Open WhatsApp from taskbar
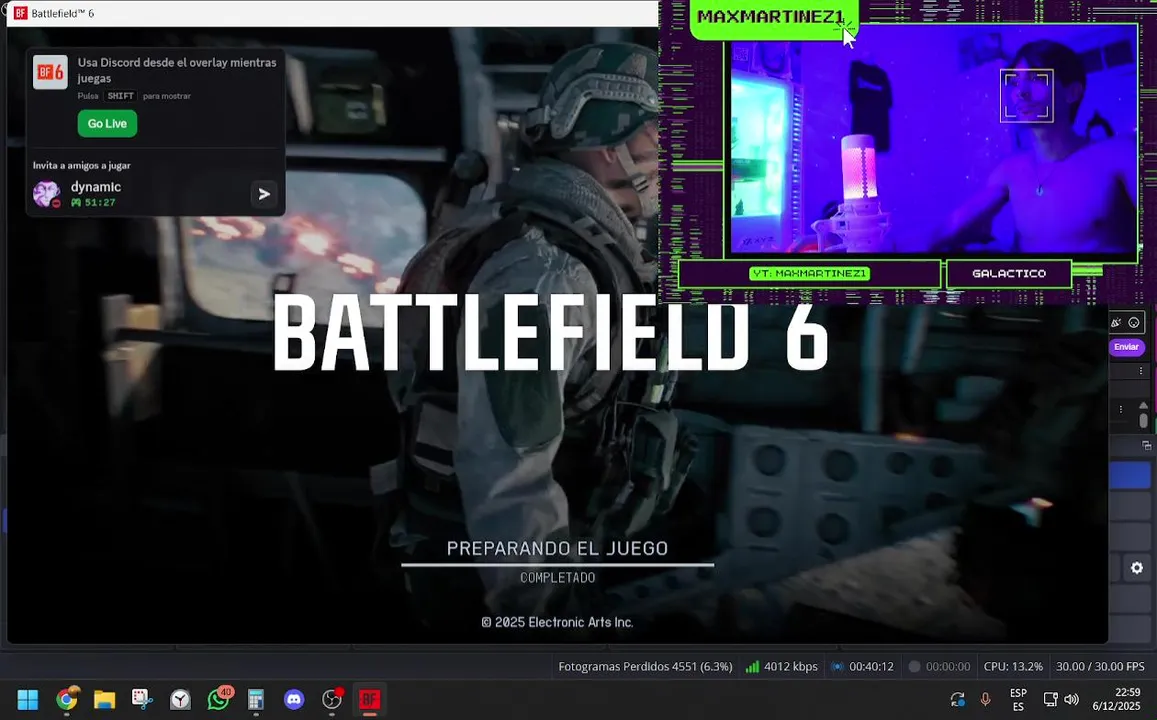This screenshot has width=1157, height=720. coord(219,699)
